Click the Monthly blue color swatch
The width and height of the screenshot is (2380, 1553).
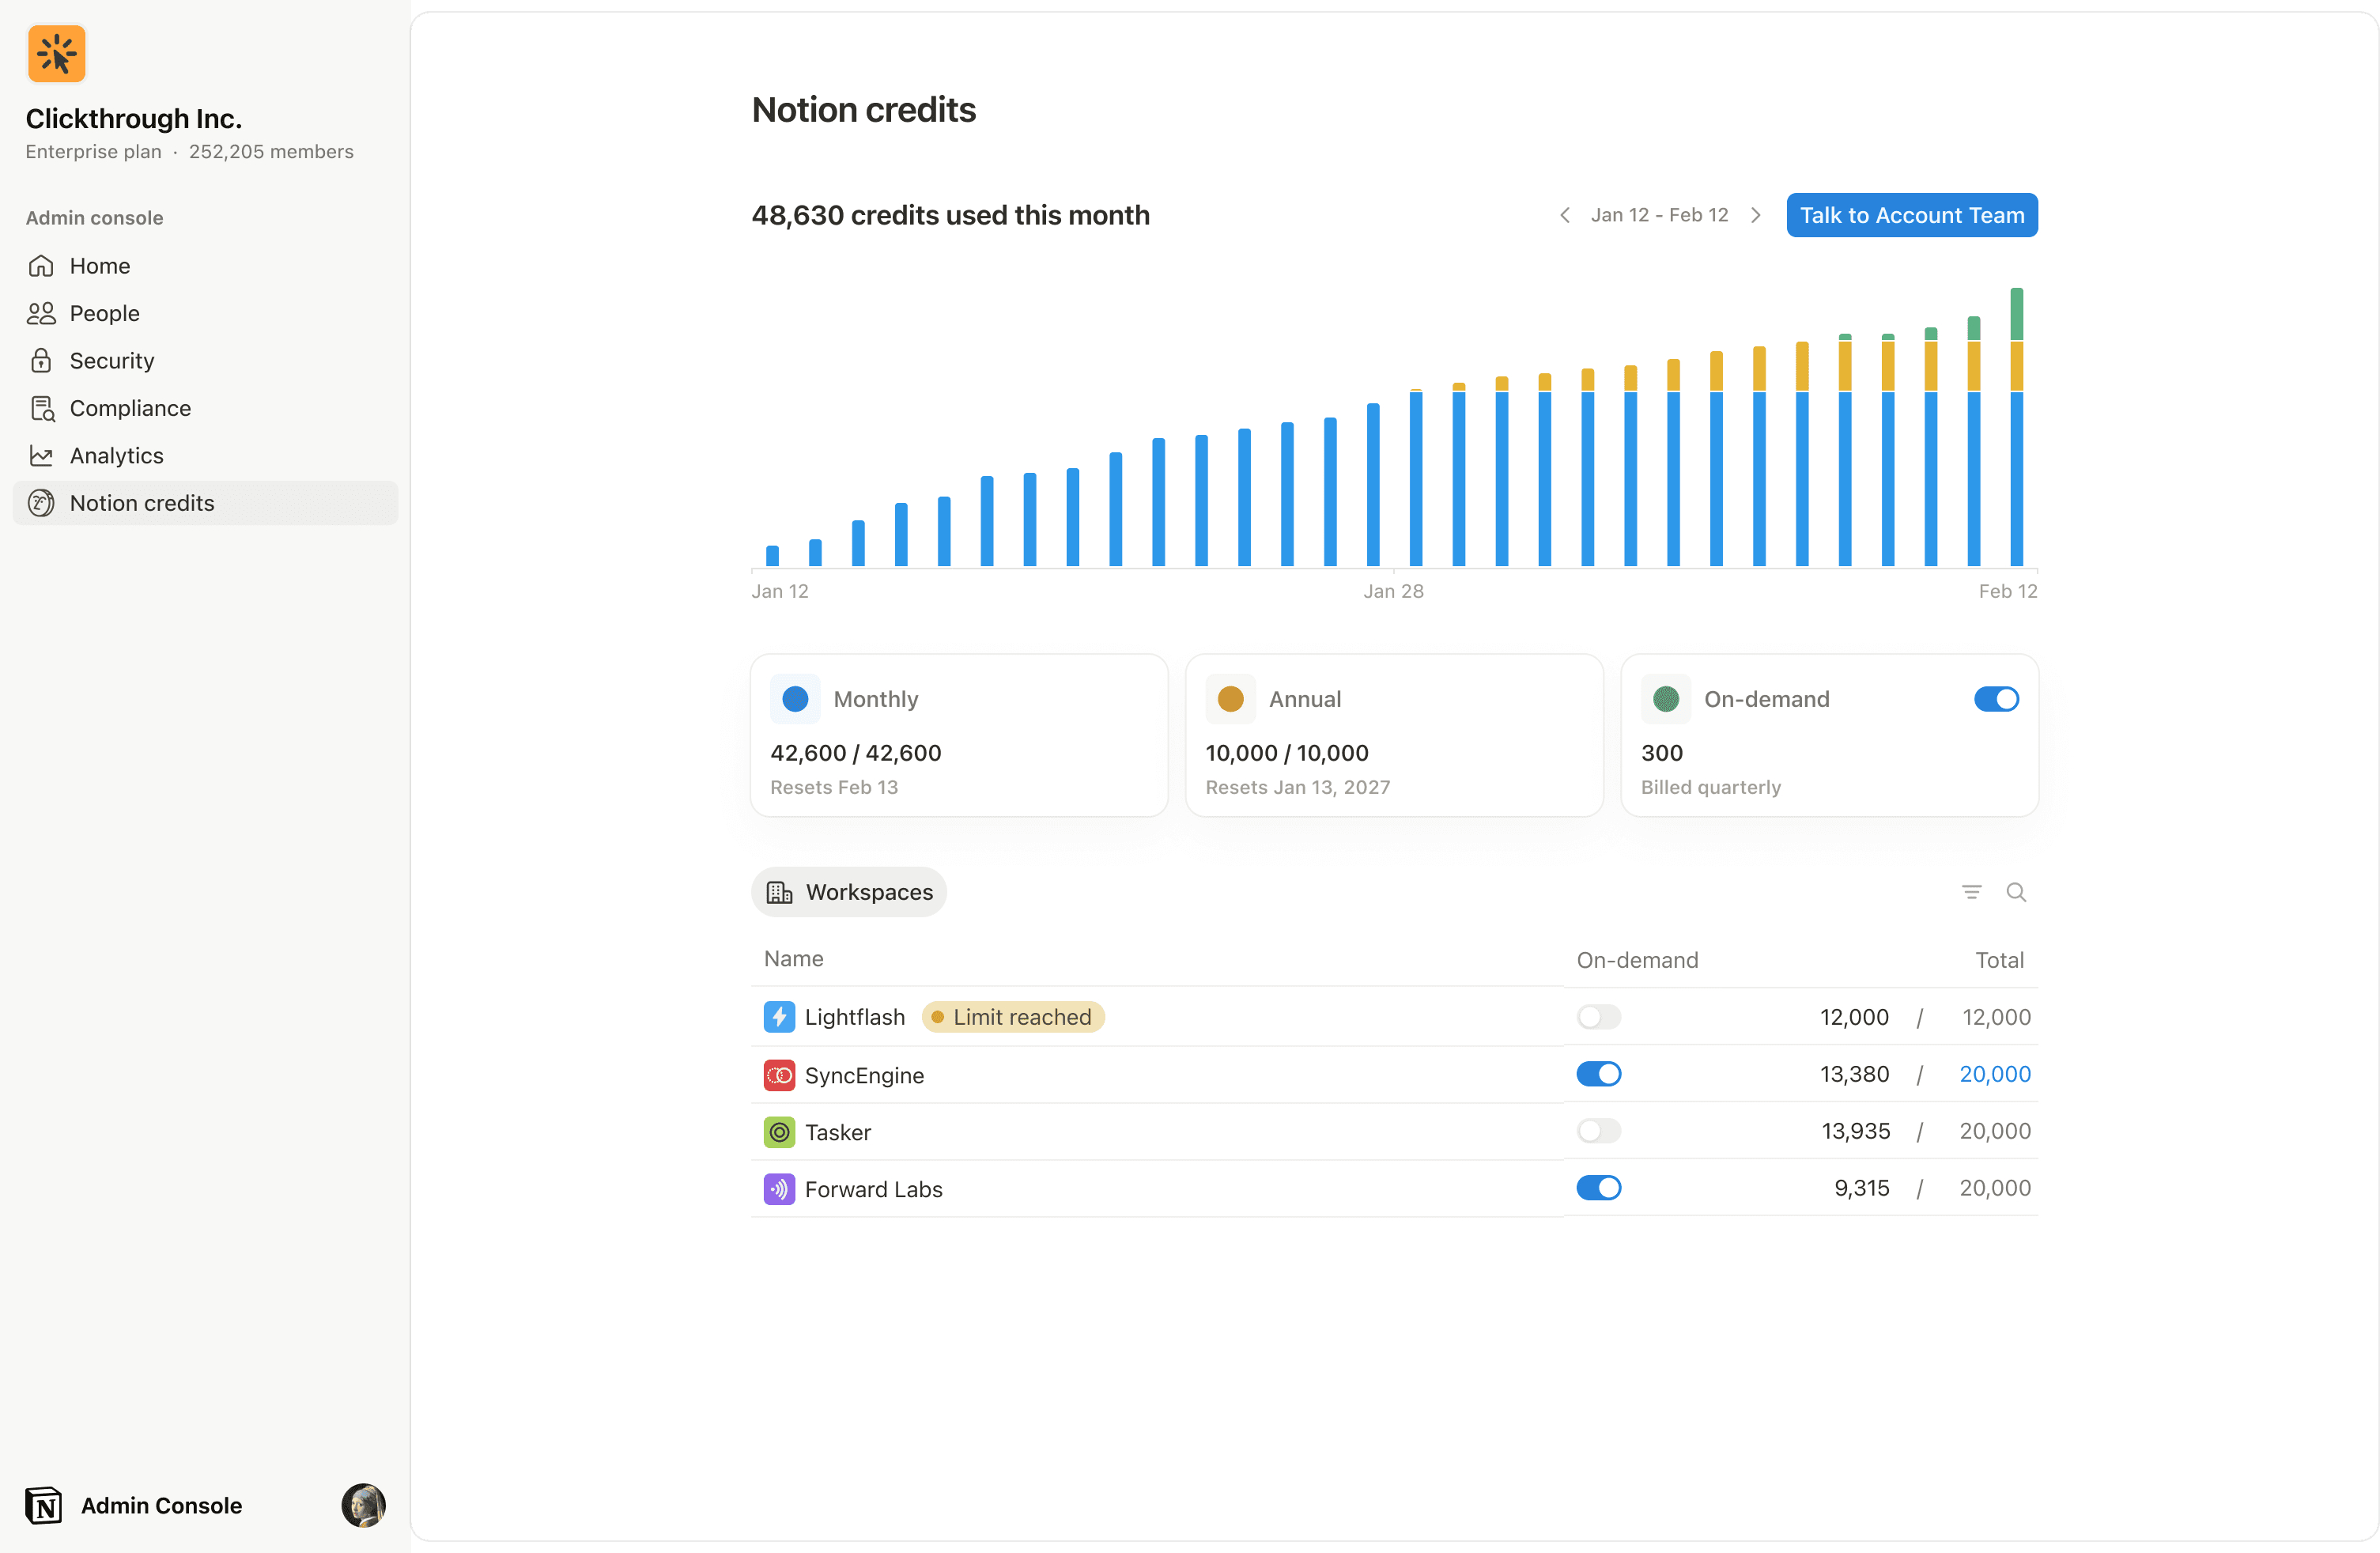[x=795, y=699]
